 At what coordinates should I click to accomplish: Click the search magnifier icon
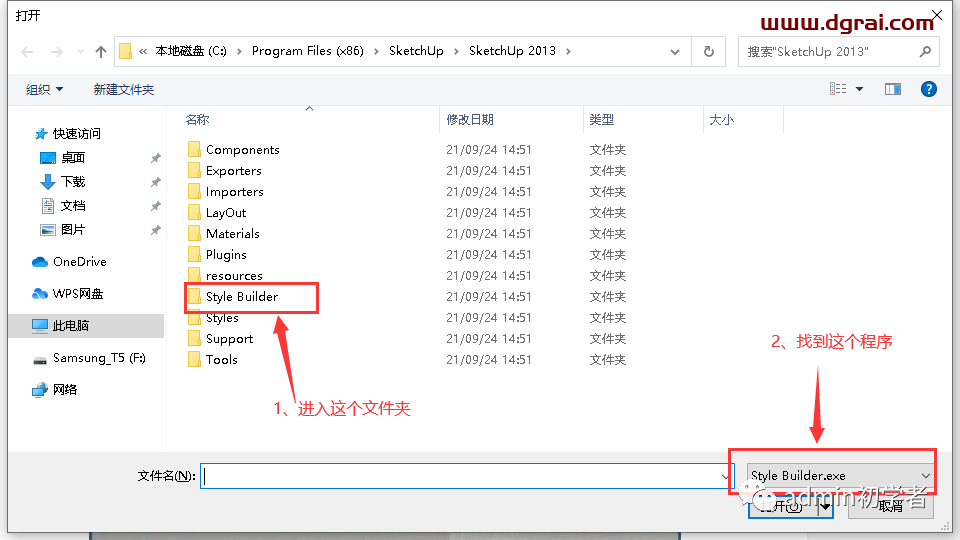[925, 52]
